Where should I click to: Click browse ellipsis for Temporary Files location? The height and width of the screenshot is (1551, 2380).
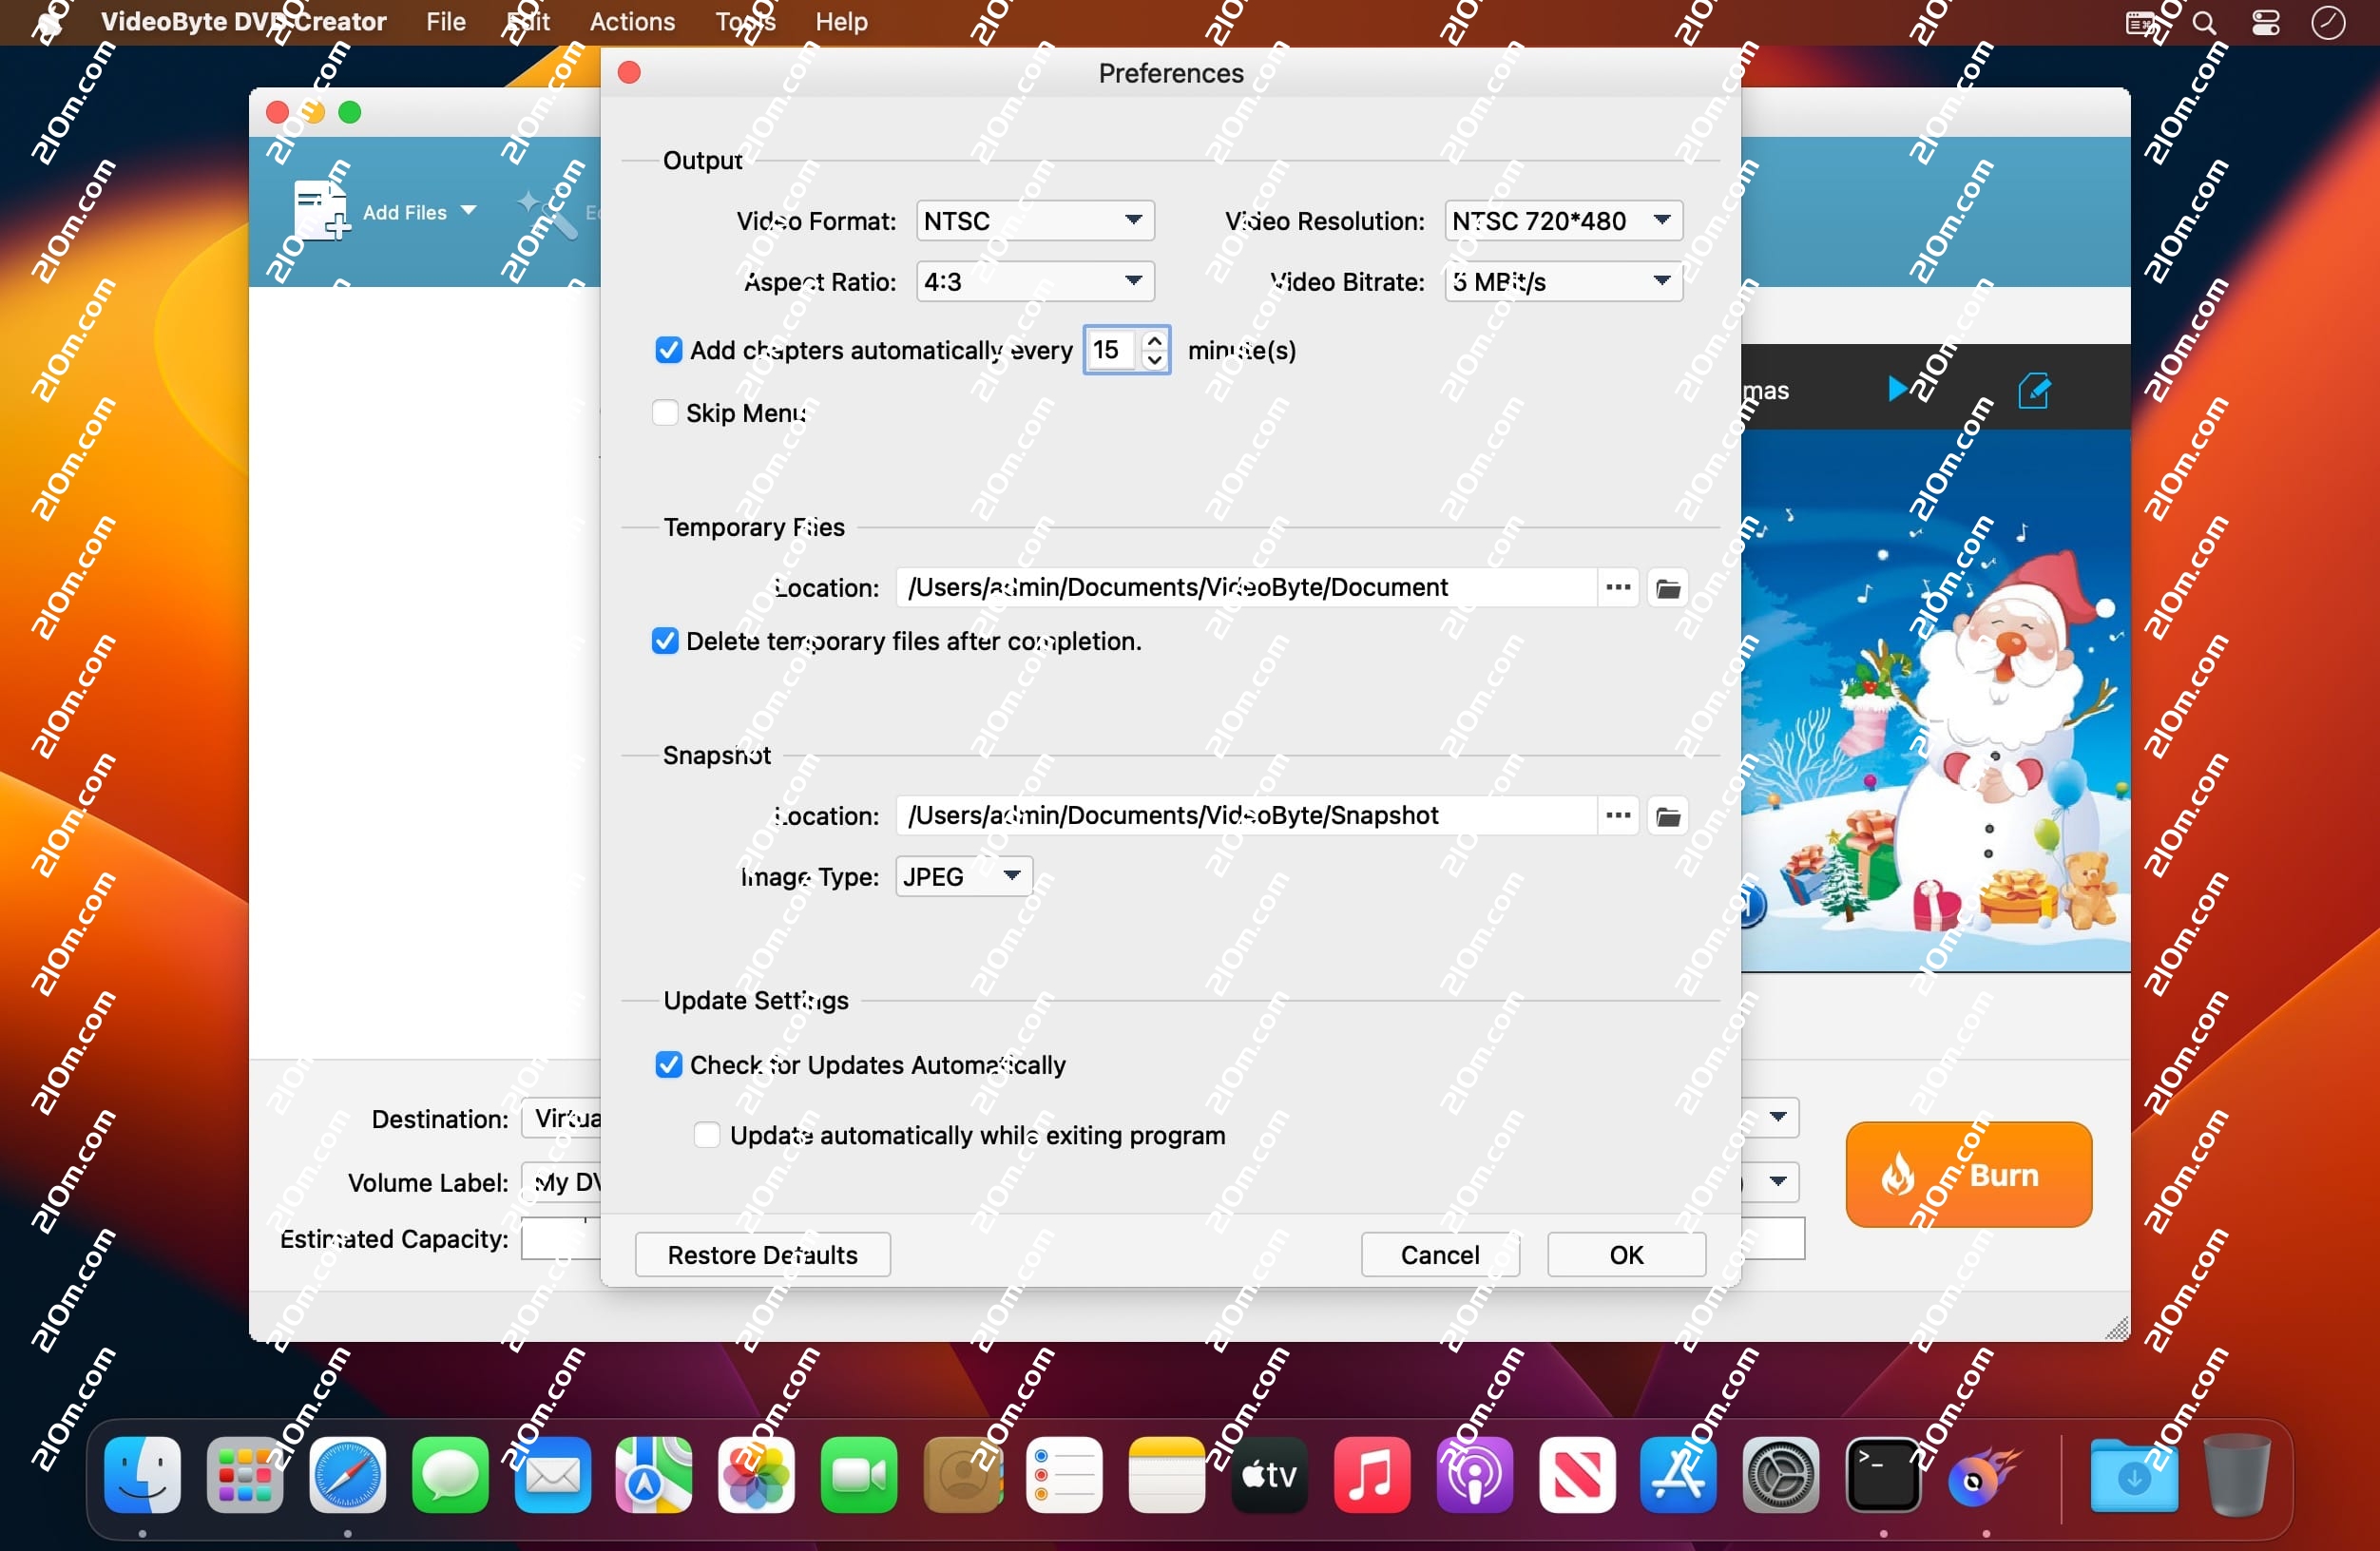click(1618, 588)
